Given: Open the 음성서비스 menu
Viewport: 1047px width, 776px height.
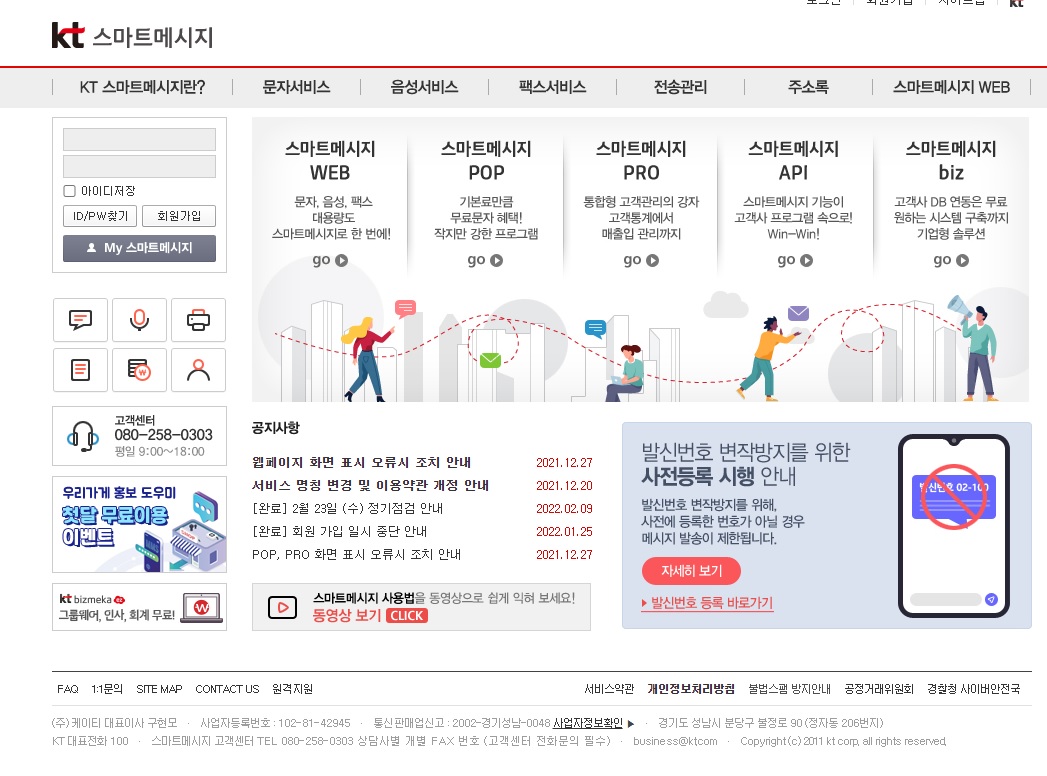Looking at the screenshot, I should [x=425, y=87].
